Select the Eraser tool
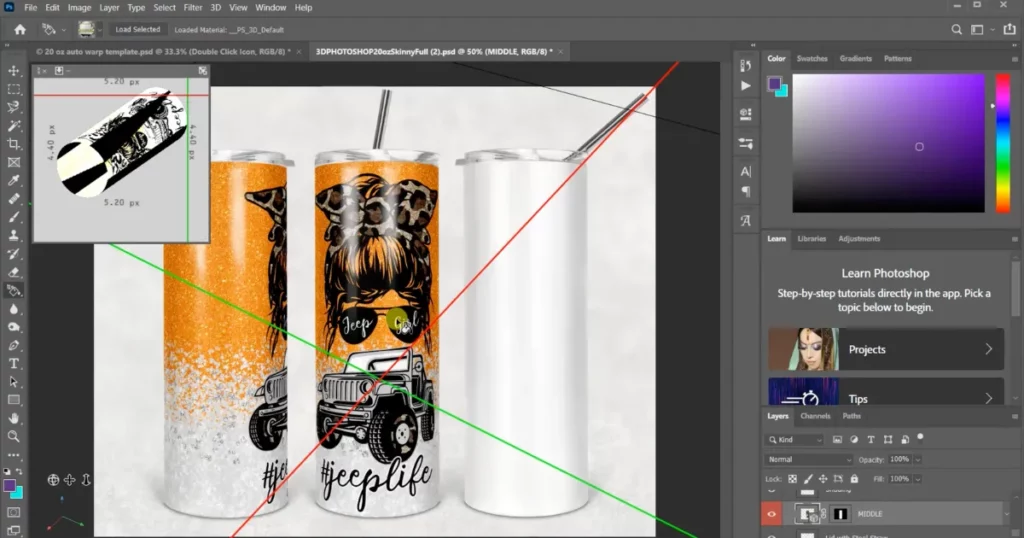Screen dimensions: 1024x538 14,272
